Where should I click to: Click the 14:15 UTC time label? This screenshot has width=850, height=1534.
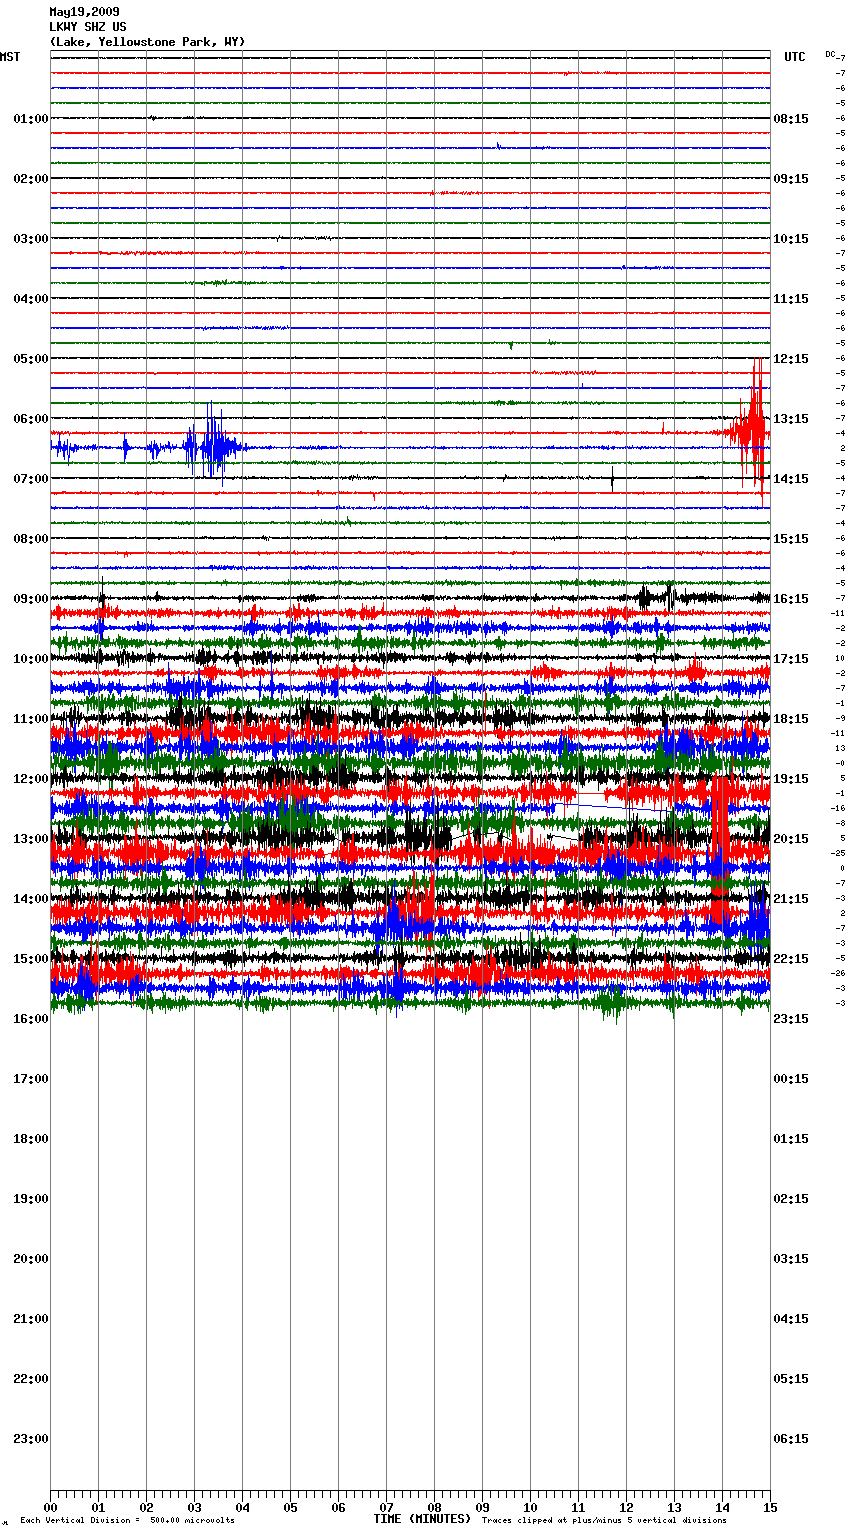(x=791, y=479)
